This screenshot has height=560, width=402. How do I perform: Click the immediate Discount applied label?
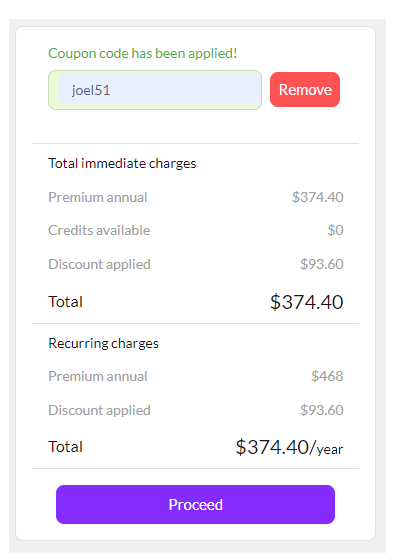click(100, 264)
